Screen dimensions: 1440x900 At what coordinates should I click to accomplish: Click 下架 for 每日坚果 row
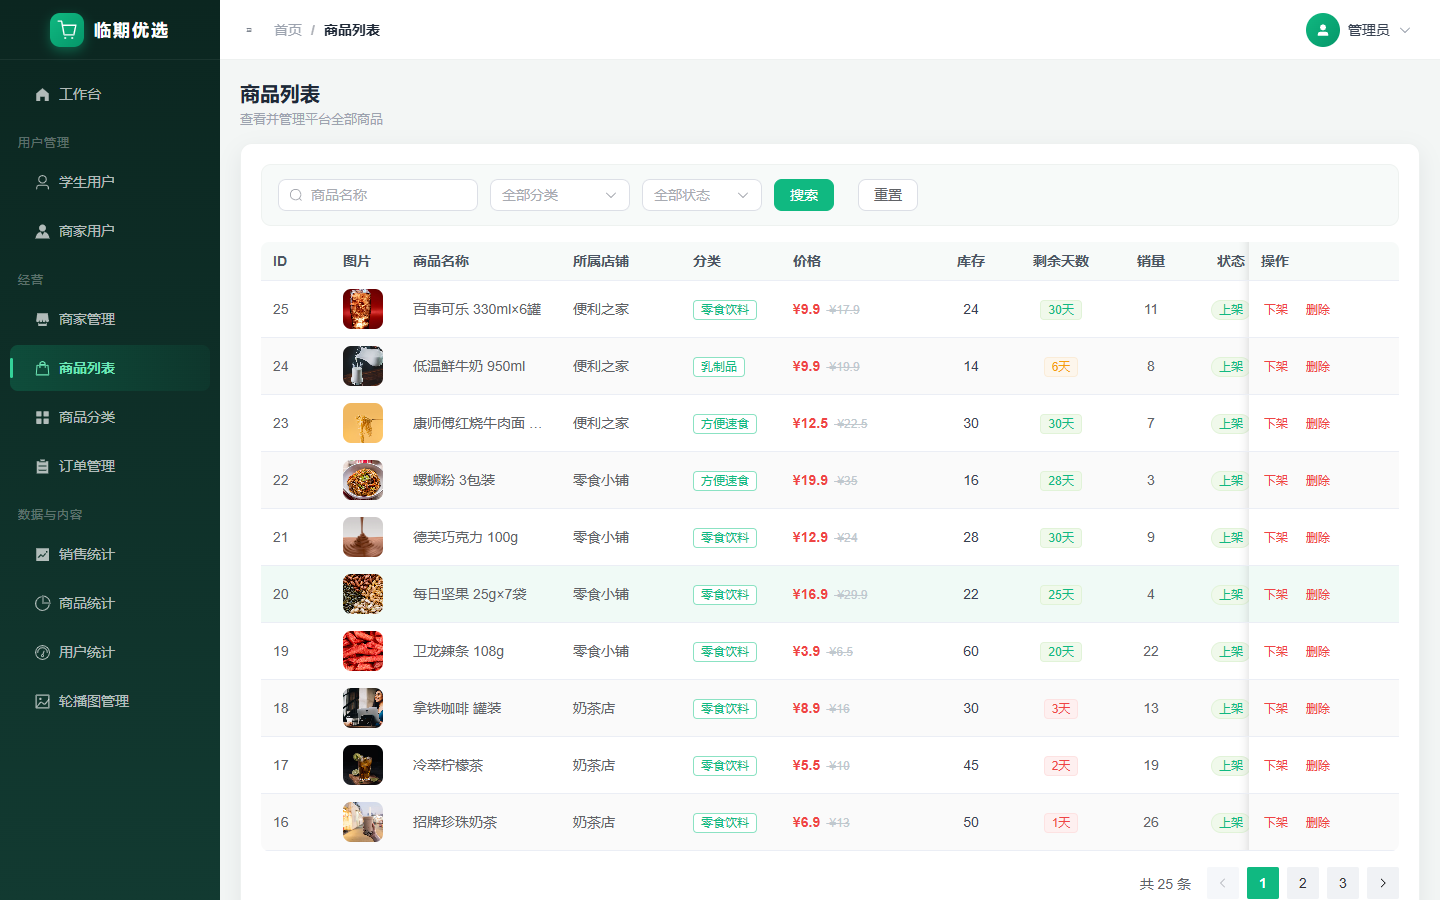tap(1276, 594)
